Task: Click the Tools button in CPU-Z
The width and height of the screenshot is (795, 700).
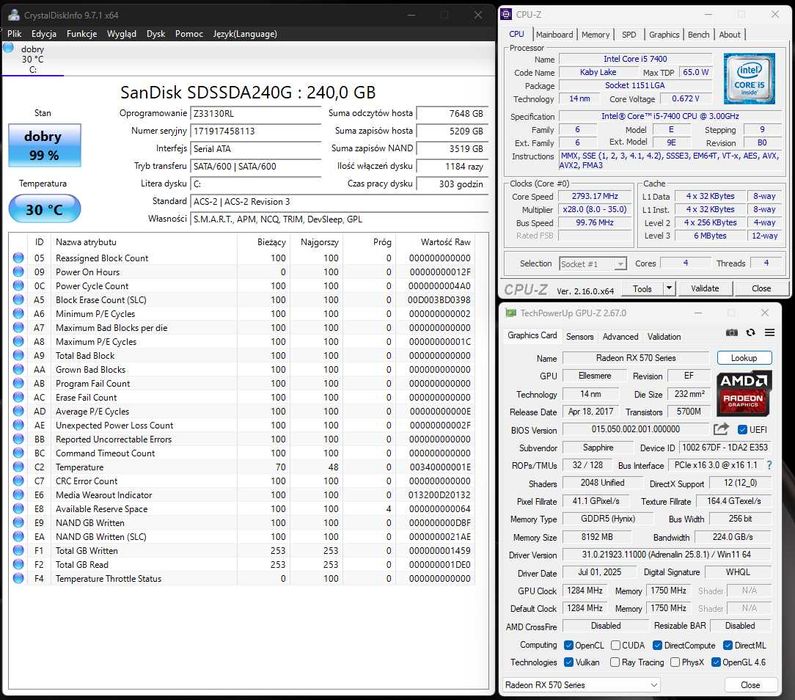Action: coord(642,288)
